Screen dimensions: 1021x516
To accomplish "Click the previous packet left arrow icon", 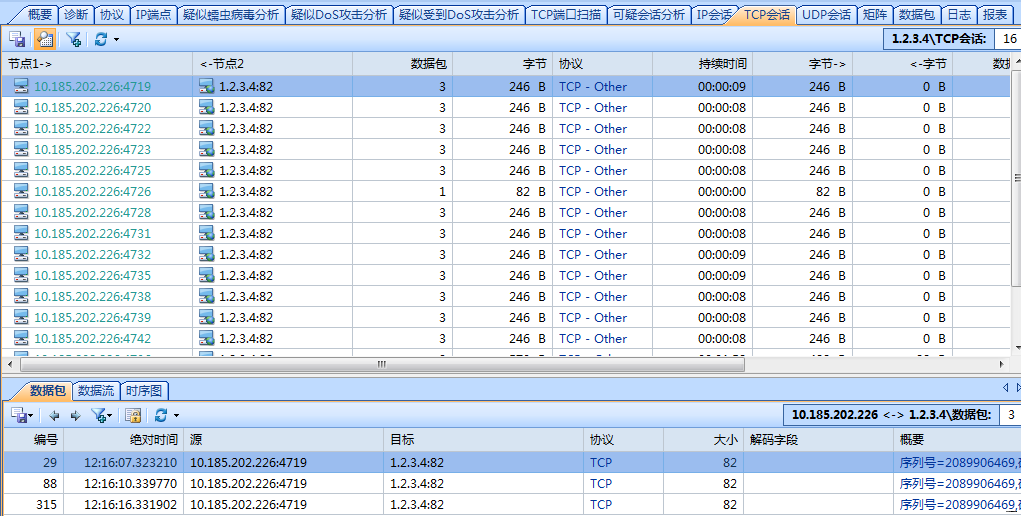I will pyautogui.click(x=54, y=414).
